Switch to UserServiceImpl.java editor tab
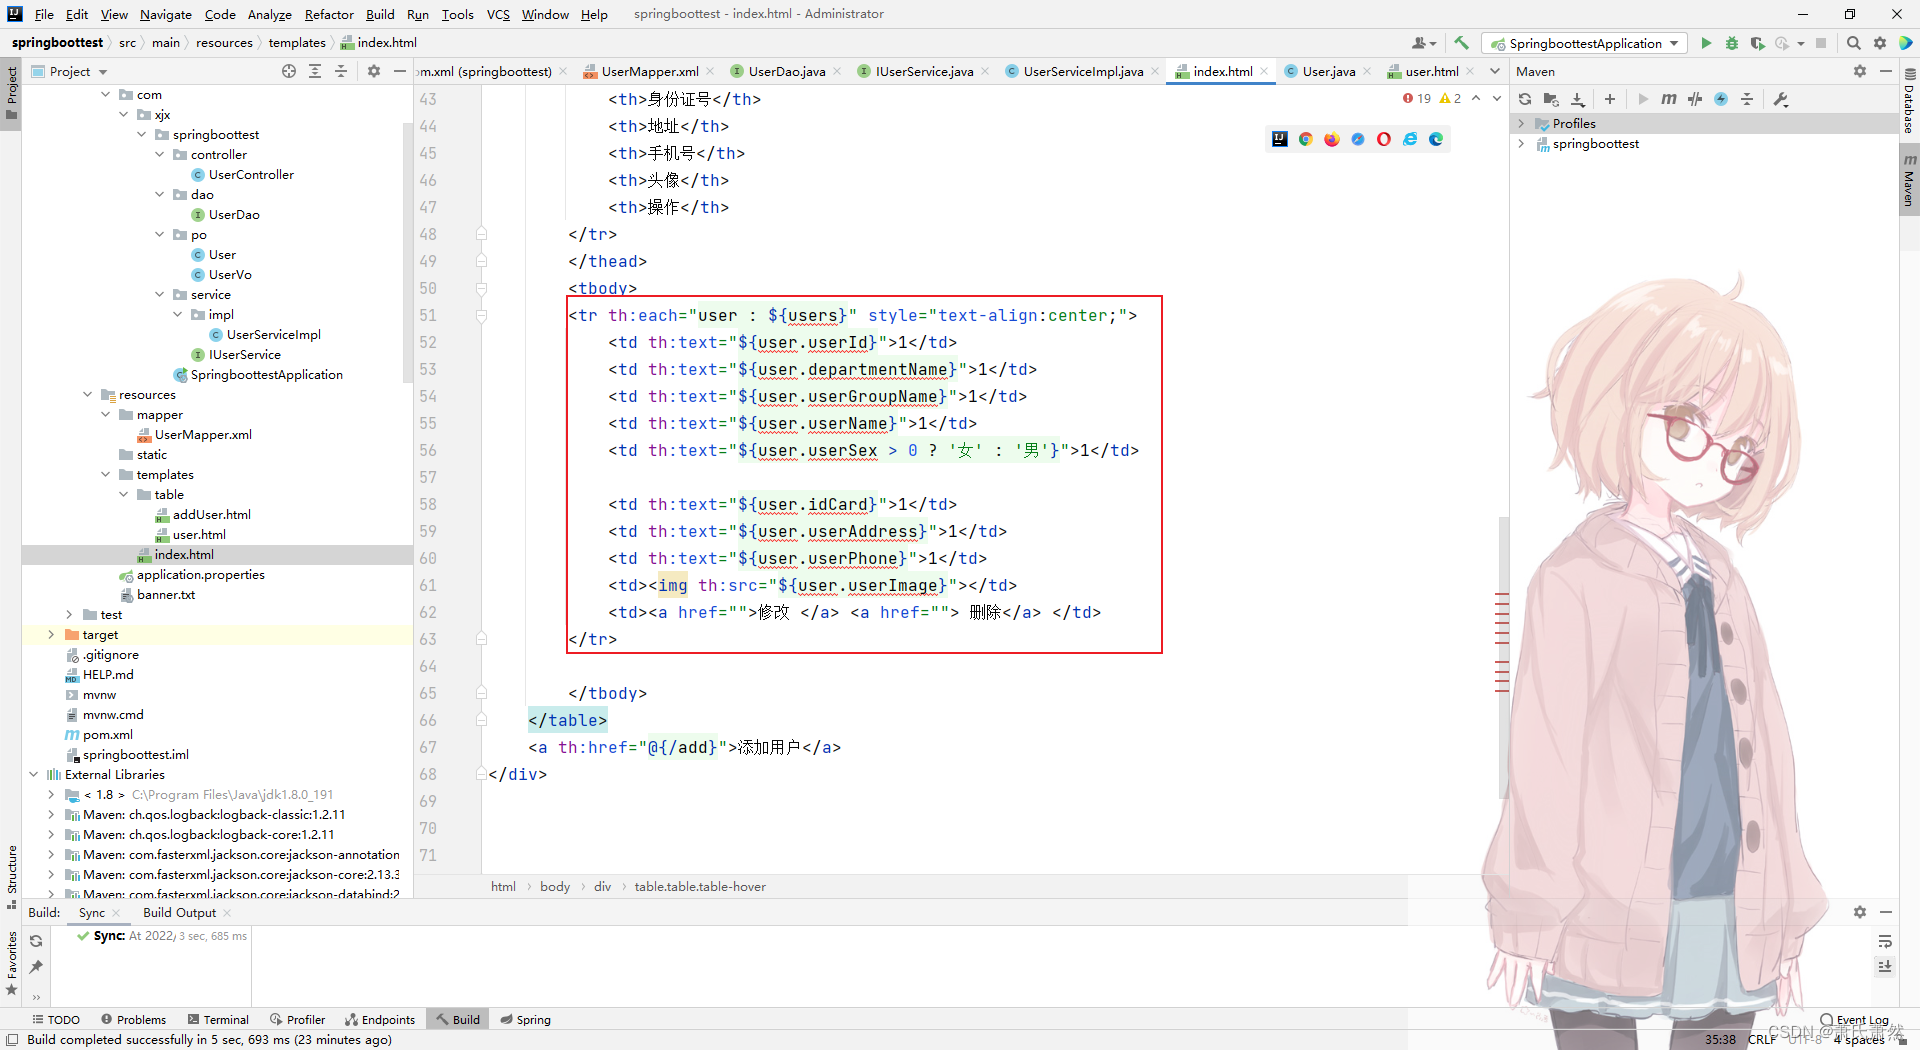Image resolution: width=1920 pixels, height=1050 pixels. [x=1083, y=71]
